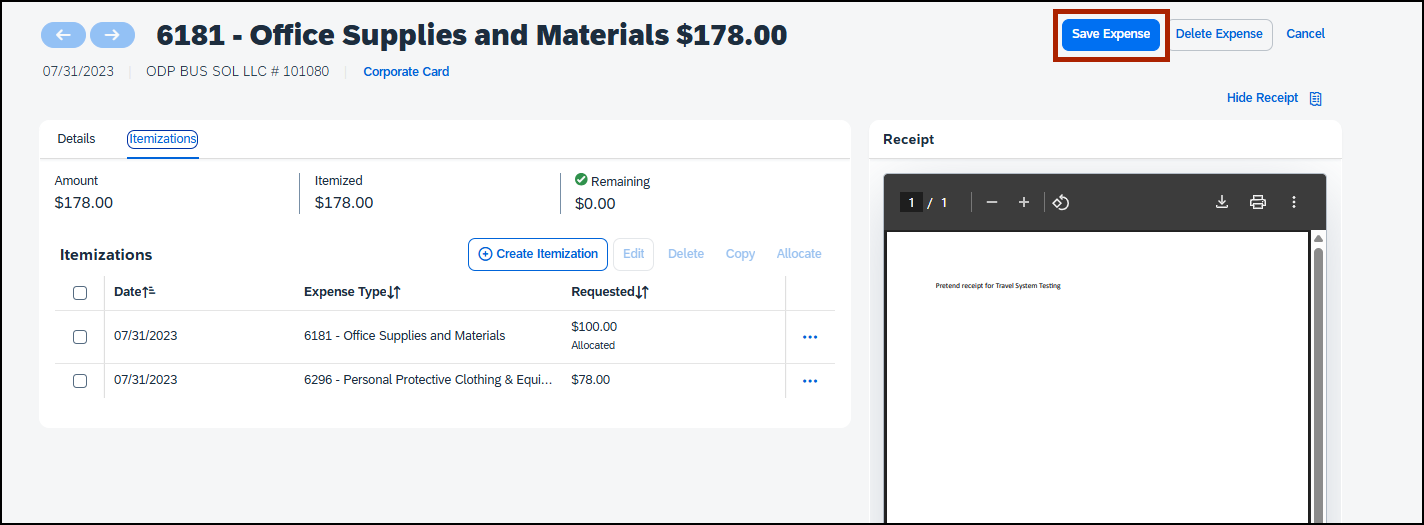Screen dimensions: 1424x525
Task: Click the Edit itemization button
Action: 634,254
